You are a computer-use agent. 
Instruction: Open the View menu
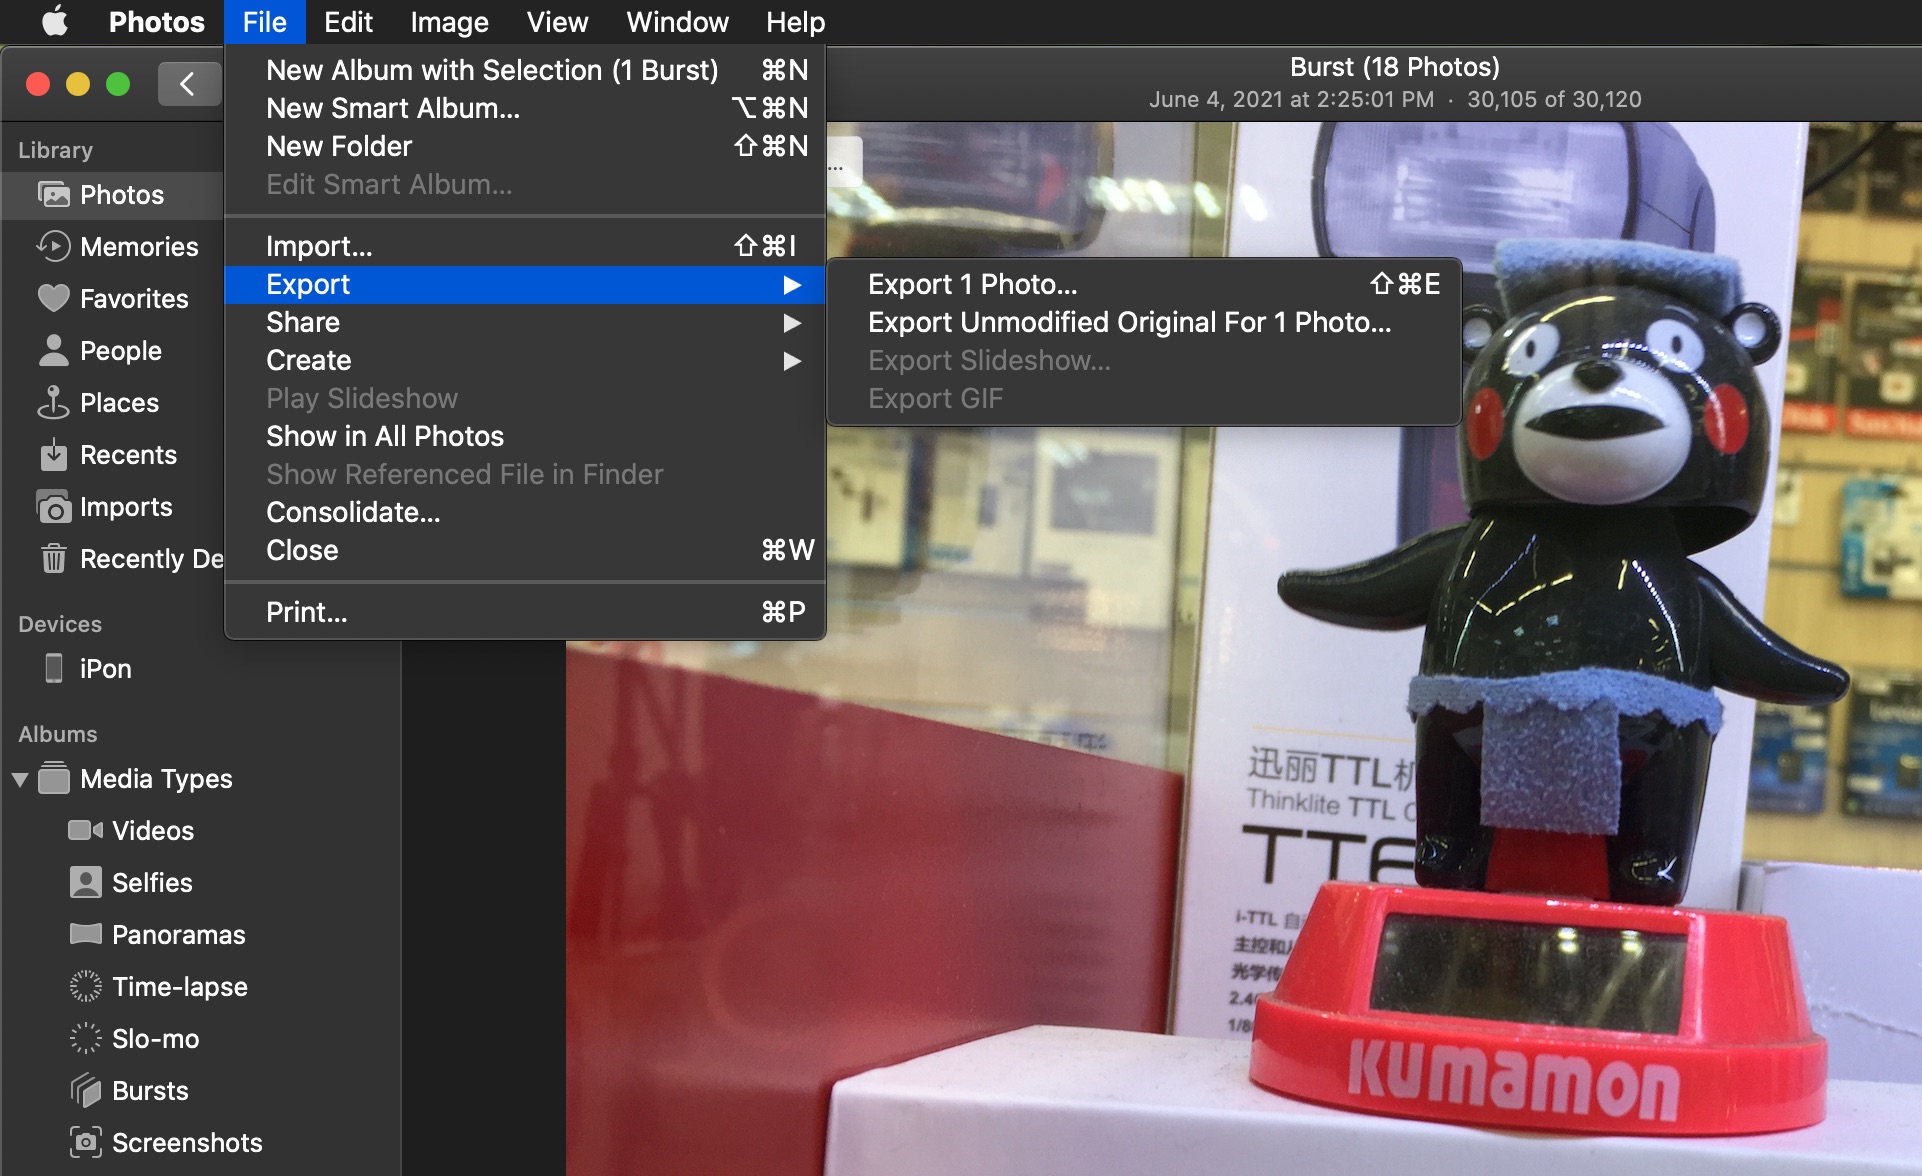pos(557,22)
